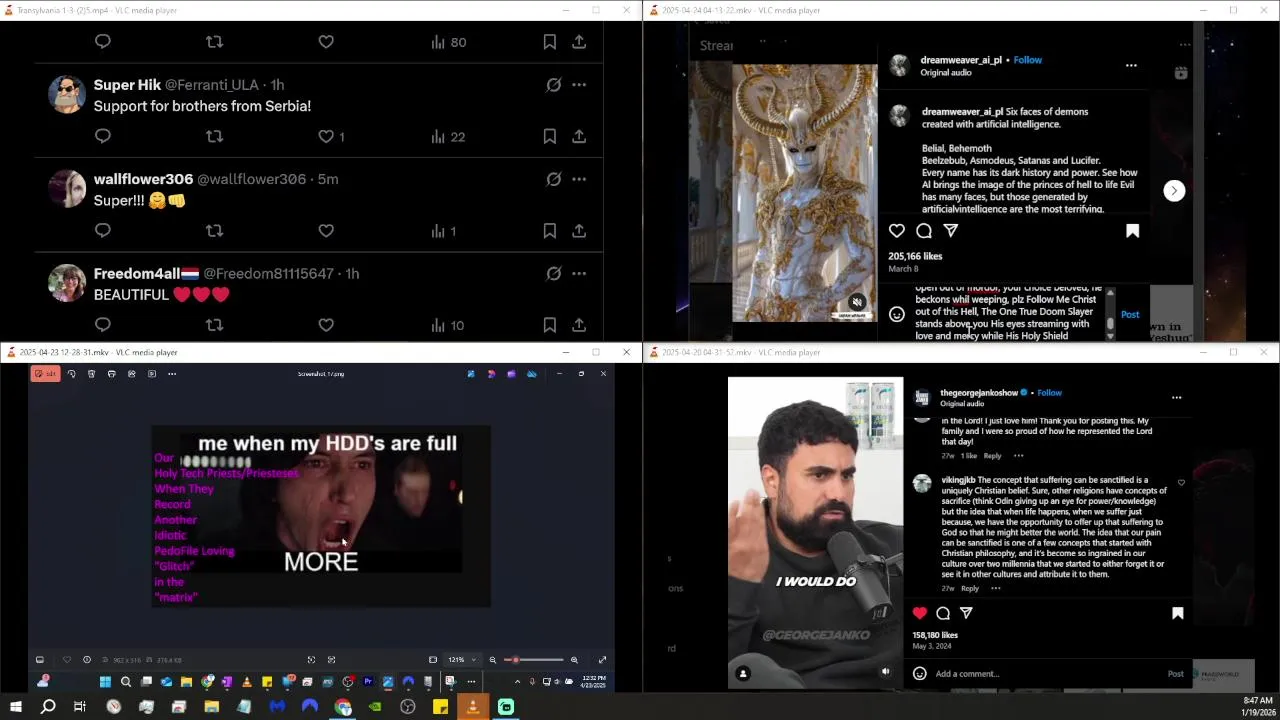Open 205,166 likes list
The image size is (1280, 720).
[915, 256]
